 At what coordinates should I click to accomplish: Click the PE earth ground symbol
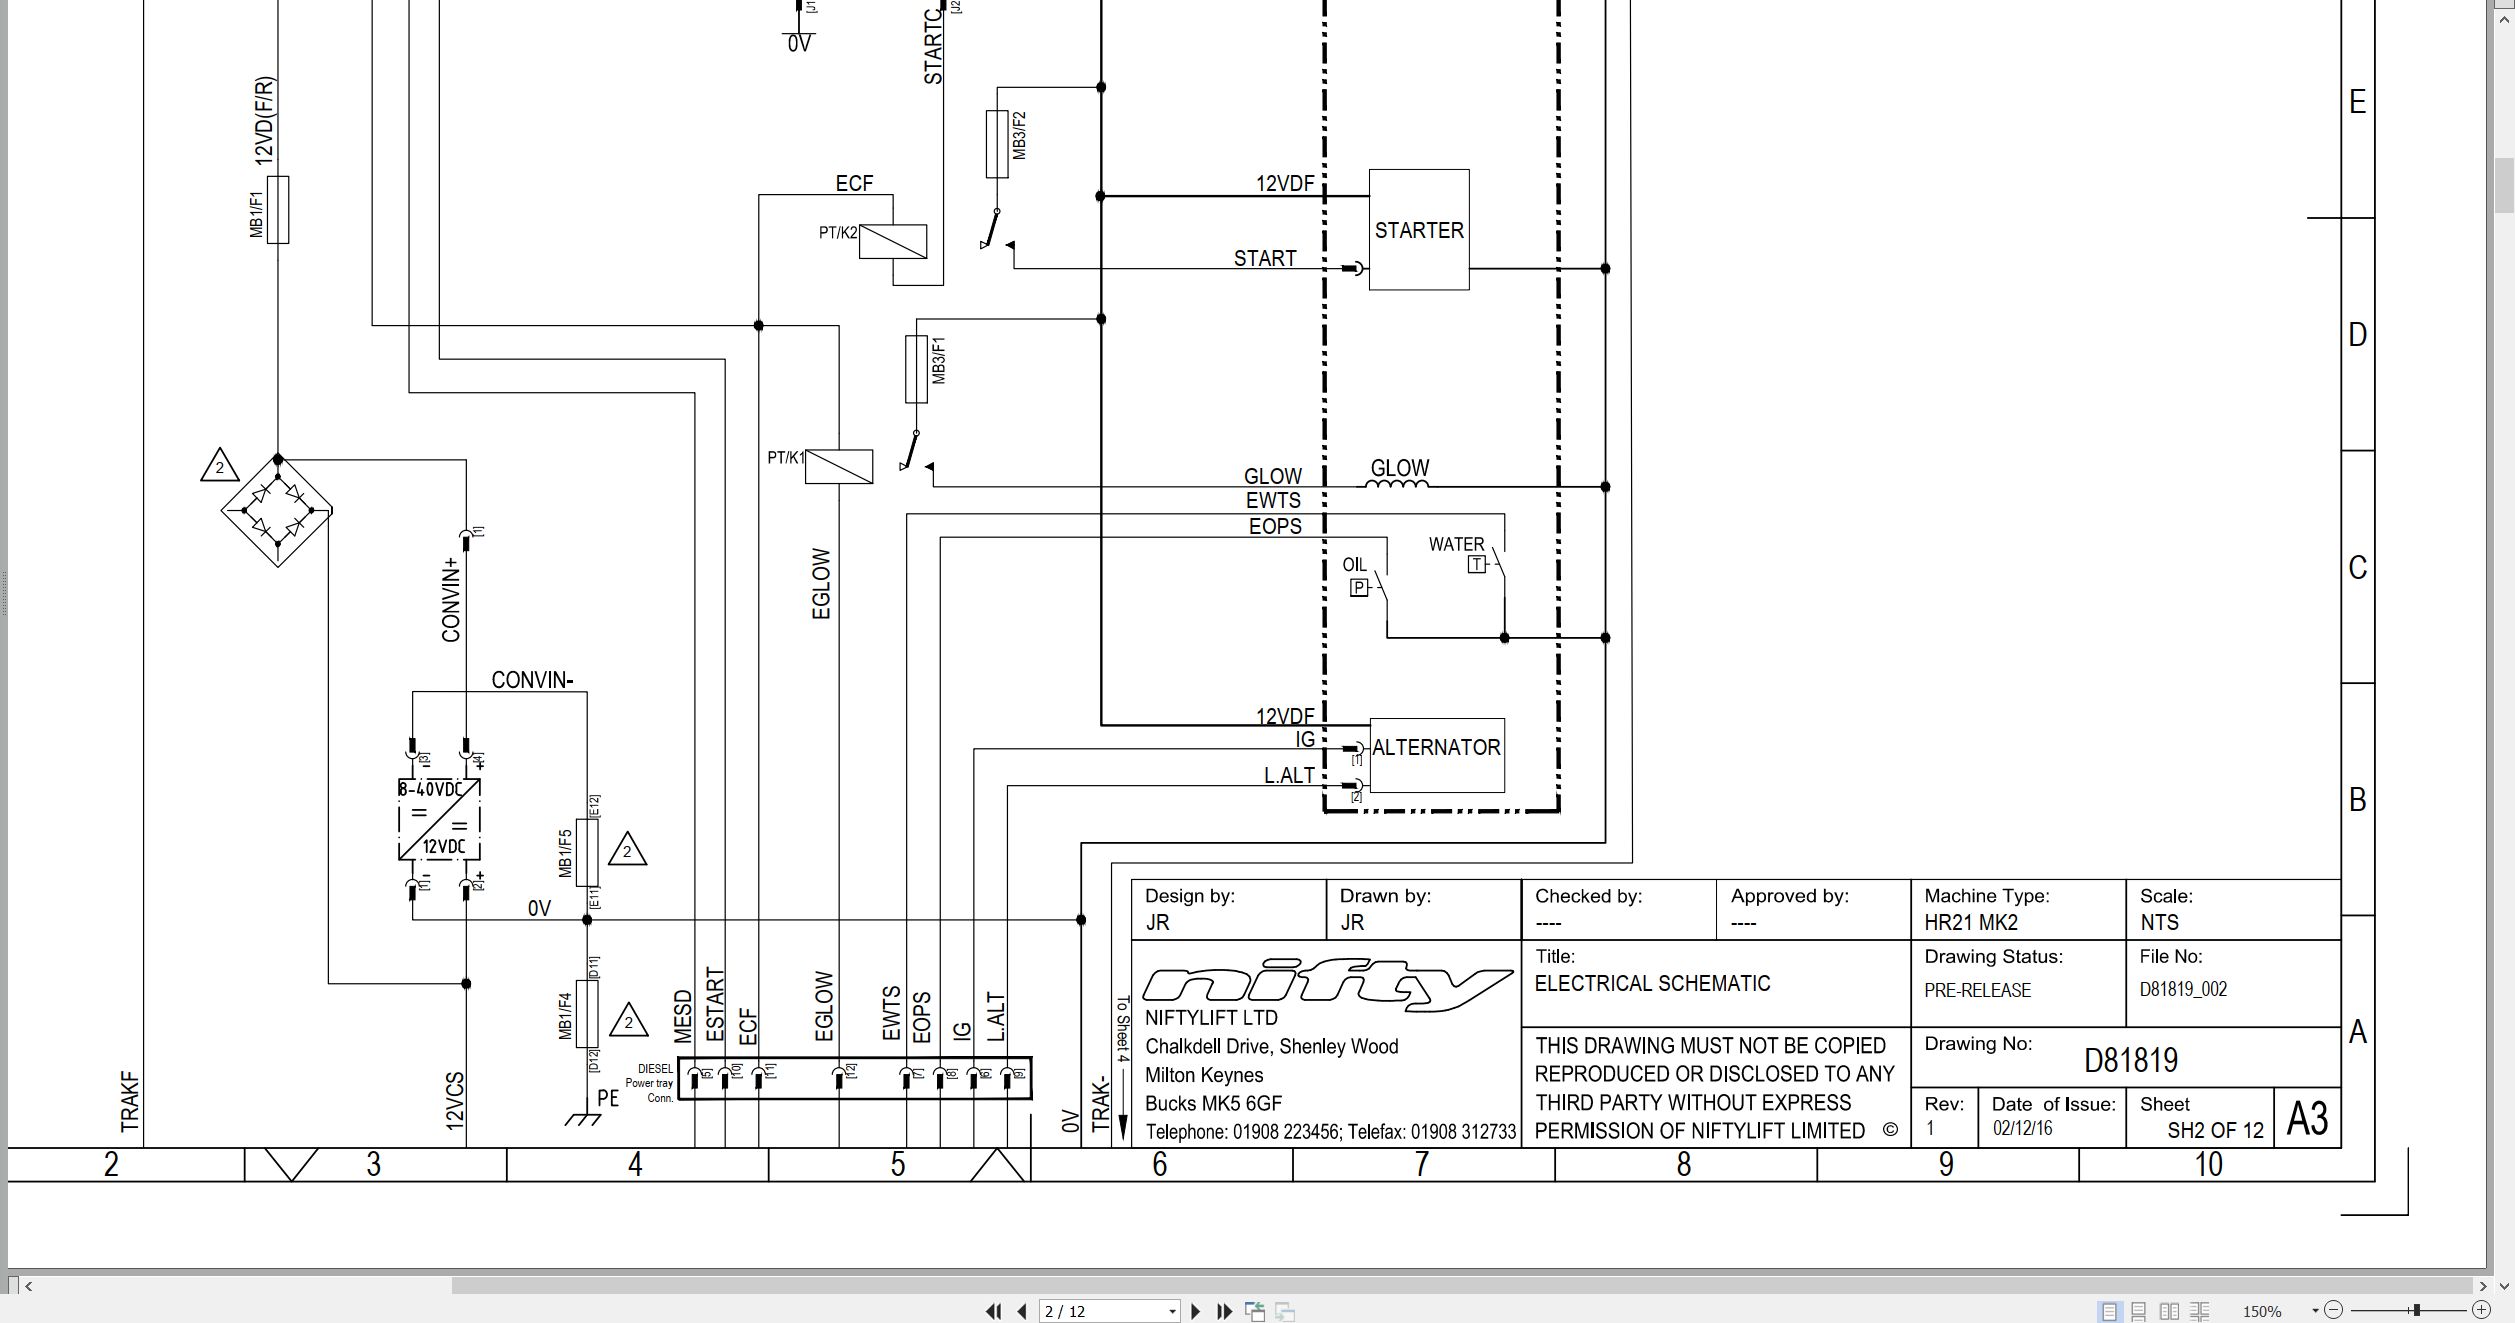pyautogui.click(x=583, y=1119)
